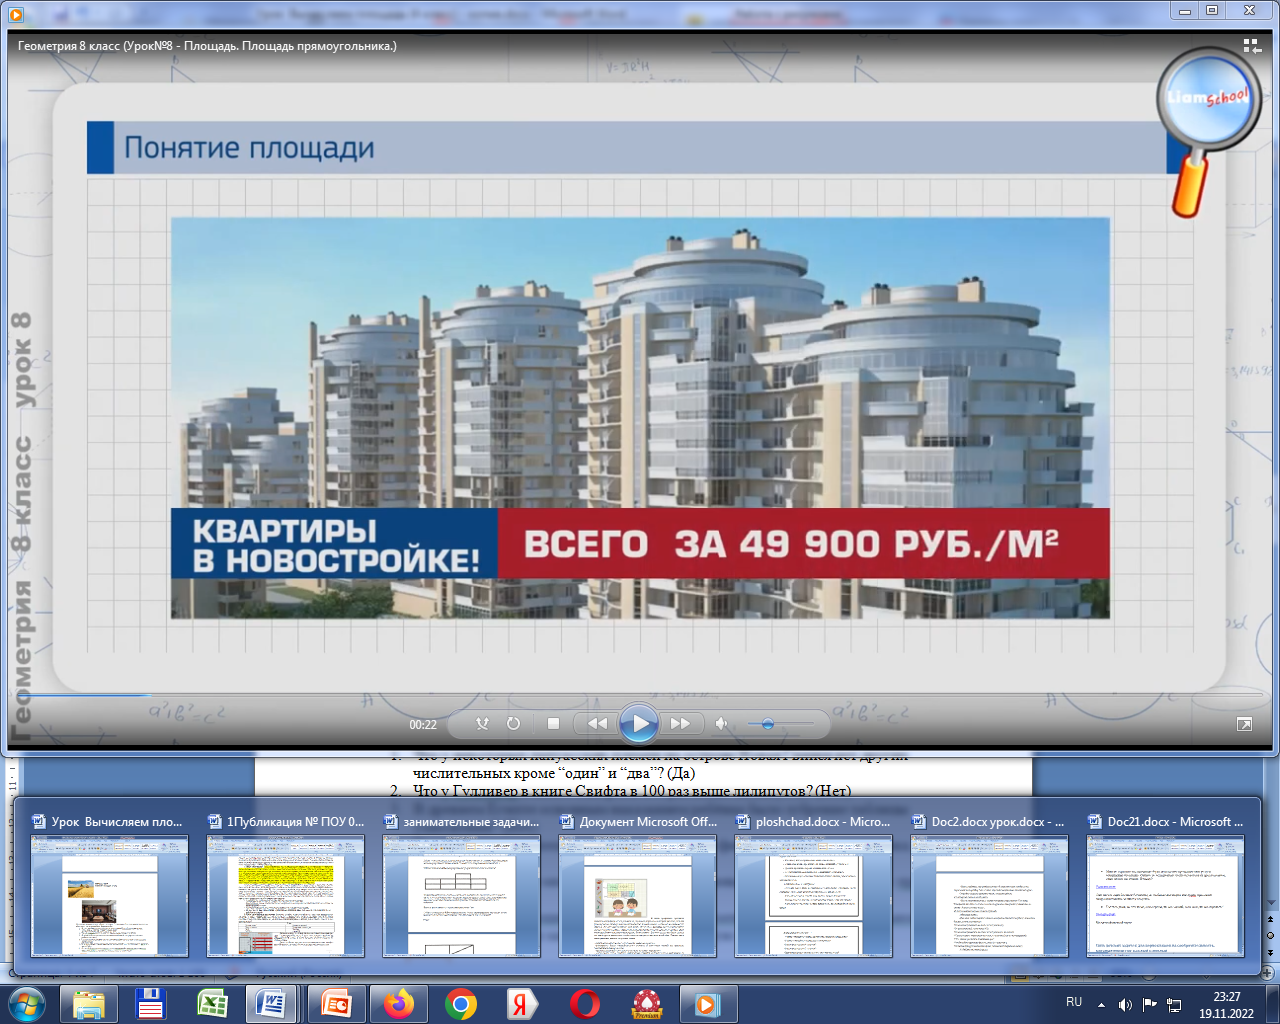
Task: Click the rewind previous button
Action: [597, 724]
